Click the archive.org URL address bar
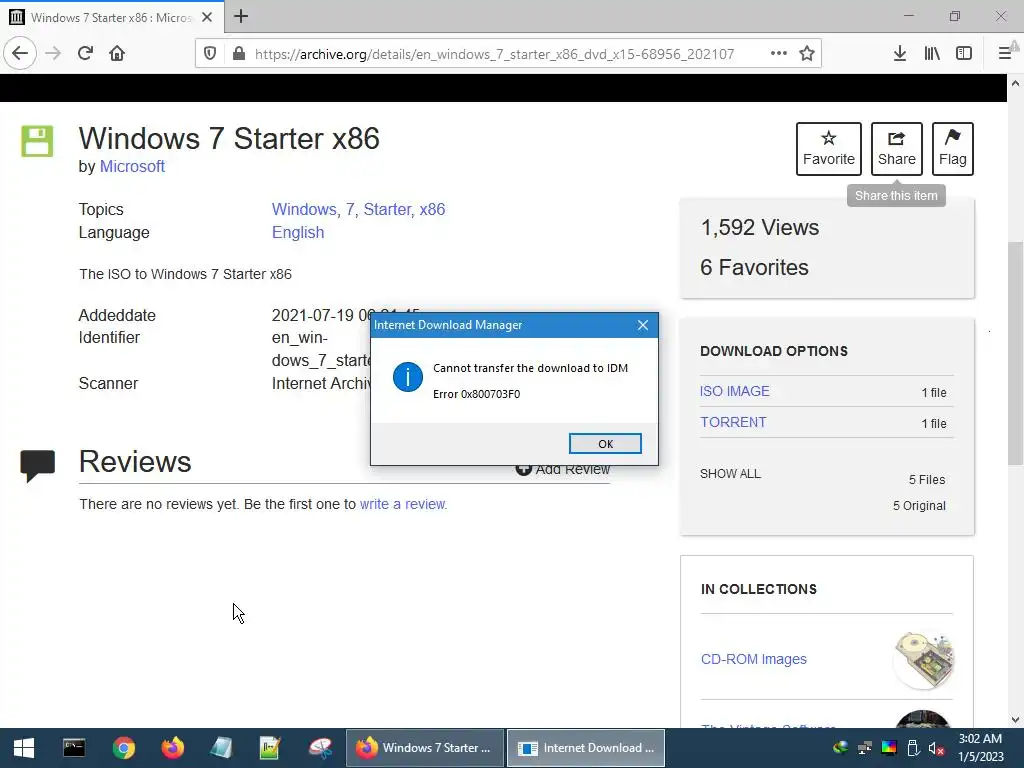The width and height of the screenshot is (1024, 768). point(494,54)
